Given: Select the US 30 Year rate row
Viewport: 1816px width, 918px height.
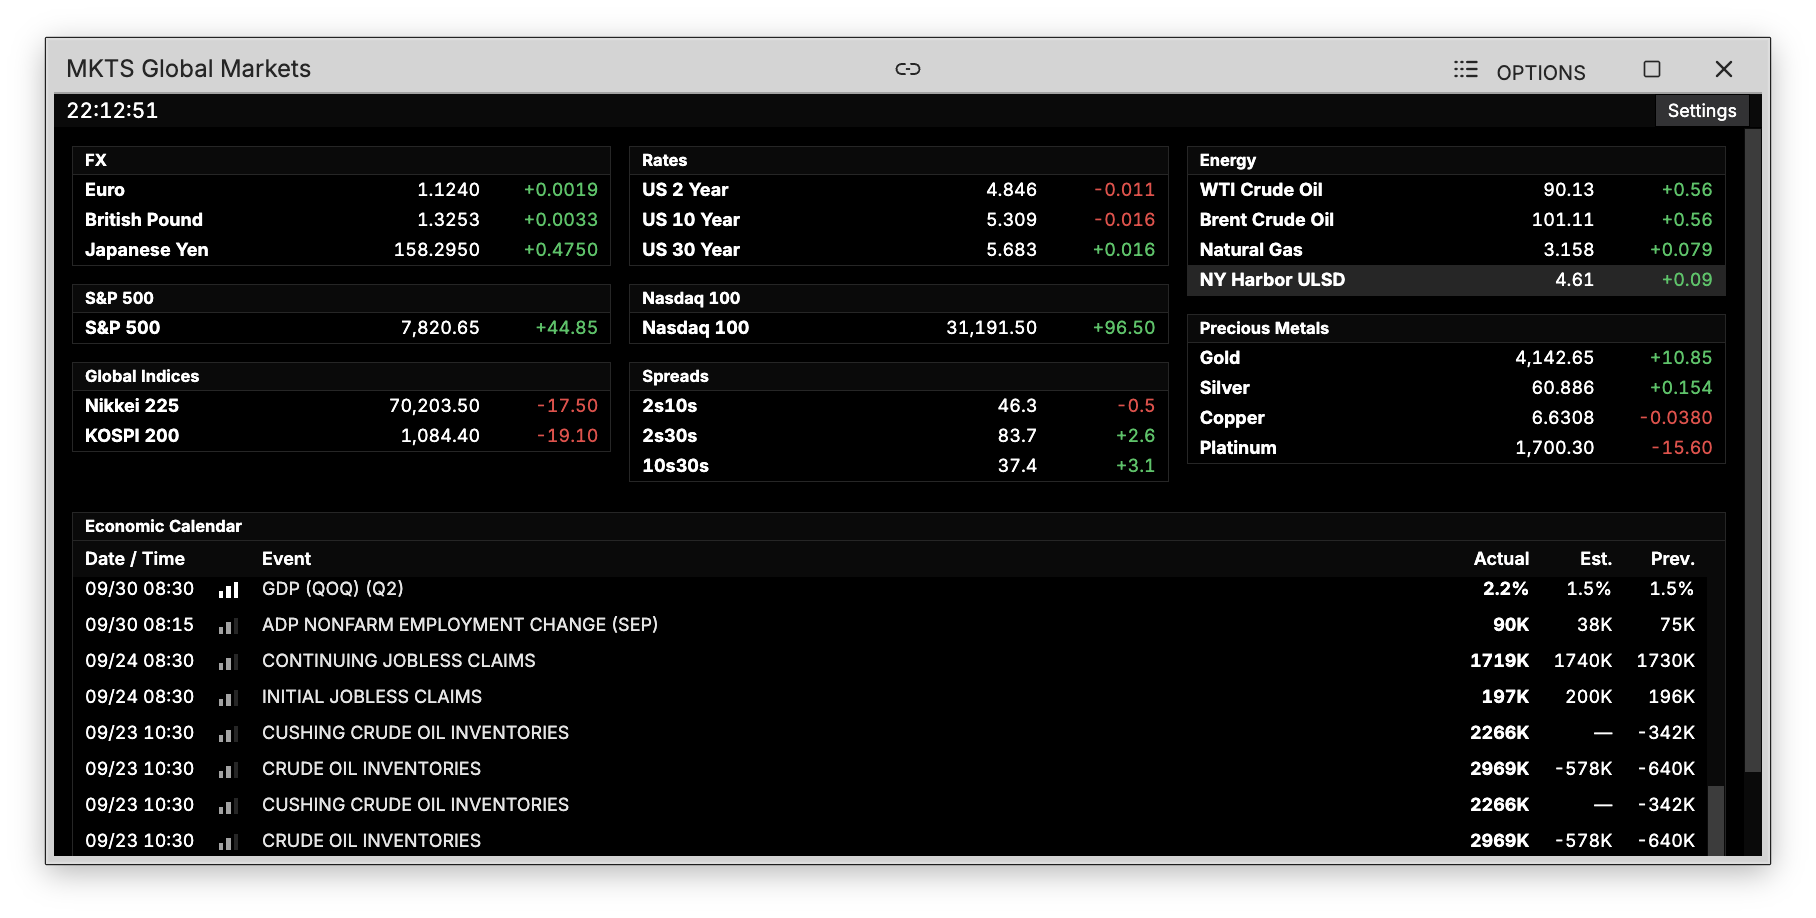Looking at the screenshot, I should 898,250.
